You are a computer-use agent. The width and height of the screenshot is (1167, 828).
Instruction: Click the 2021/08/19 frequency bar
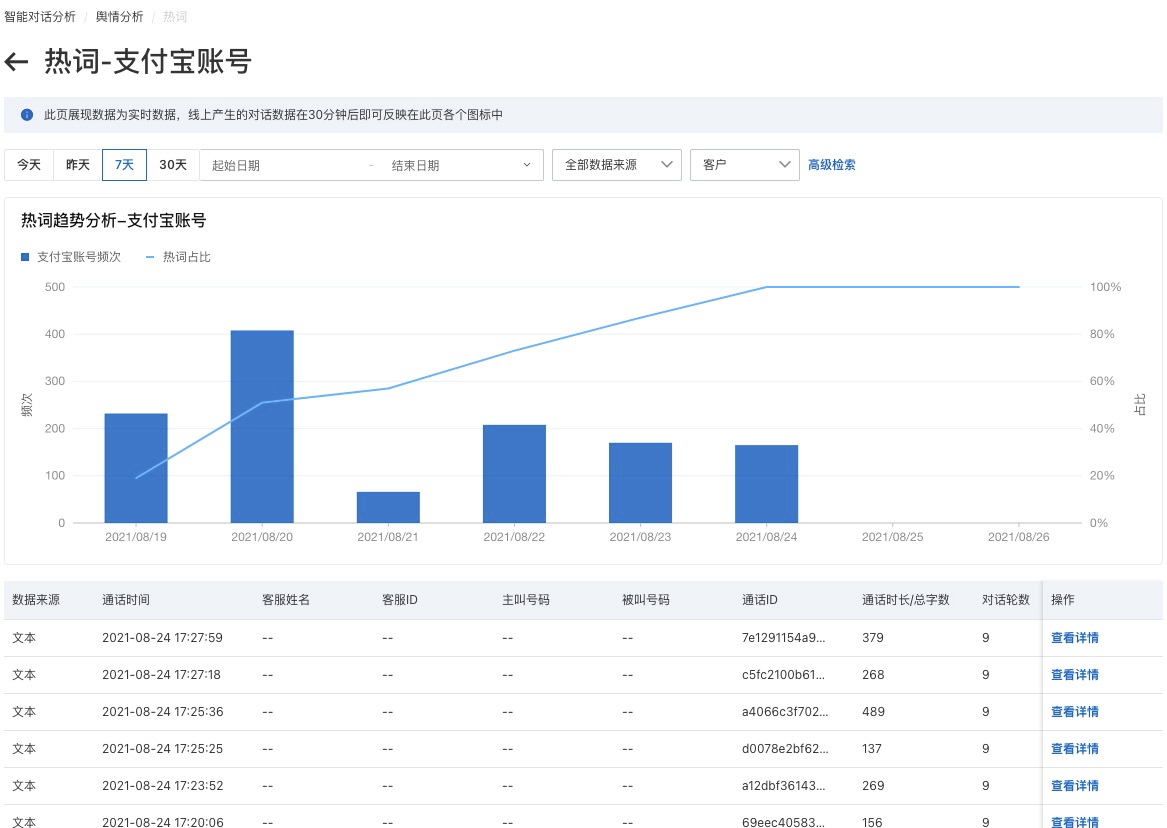pyautogui.click(x=136, y=468)
